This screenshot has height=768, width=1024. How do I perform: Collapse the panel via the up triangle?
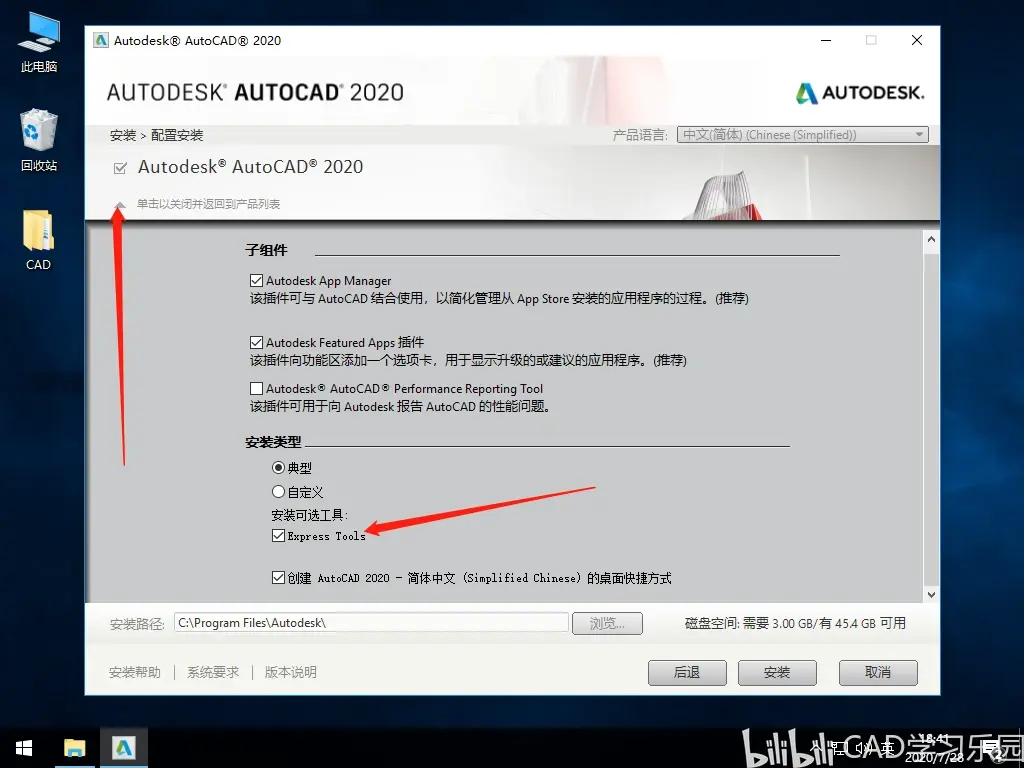click(120, 205)
